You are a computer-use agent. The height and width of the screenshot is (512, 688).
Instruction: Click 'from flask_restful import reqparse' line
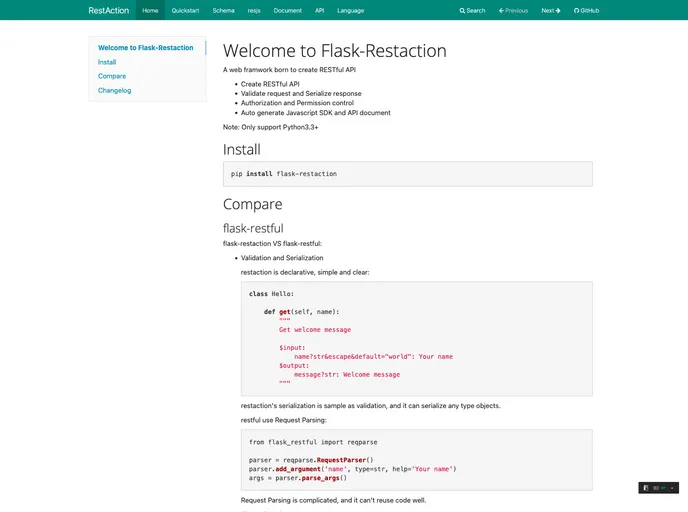[313, 442]
